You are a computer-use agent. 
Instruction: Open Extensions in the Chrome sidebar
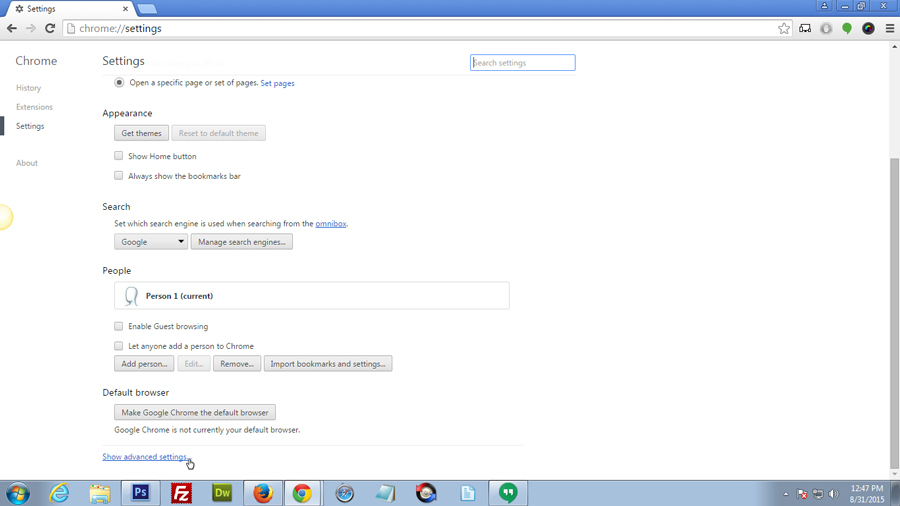point(34,107)
